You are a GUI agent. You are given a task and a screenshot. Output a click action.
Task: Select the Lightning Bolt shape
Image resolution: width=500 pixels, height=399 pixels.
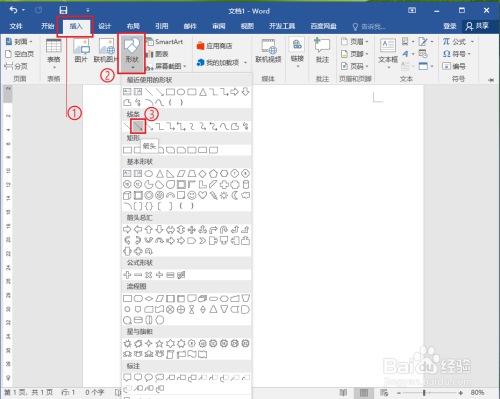(213, 195)
